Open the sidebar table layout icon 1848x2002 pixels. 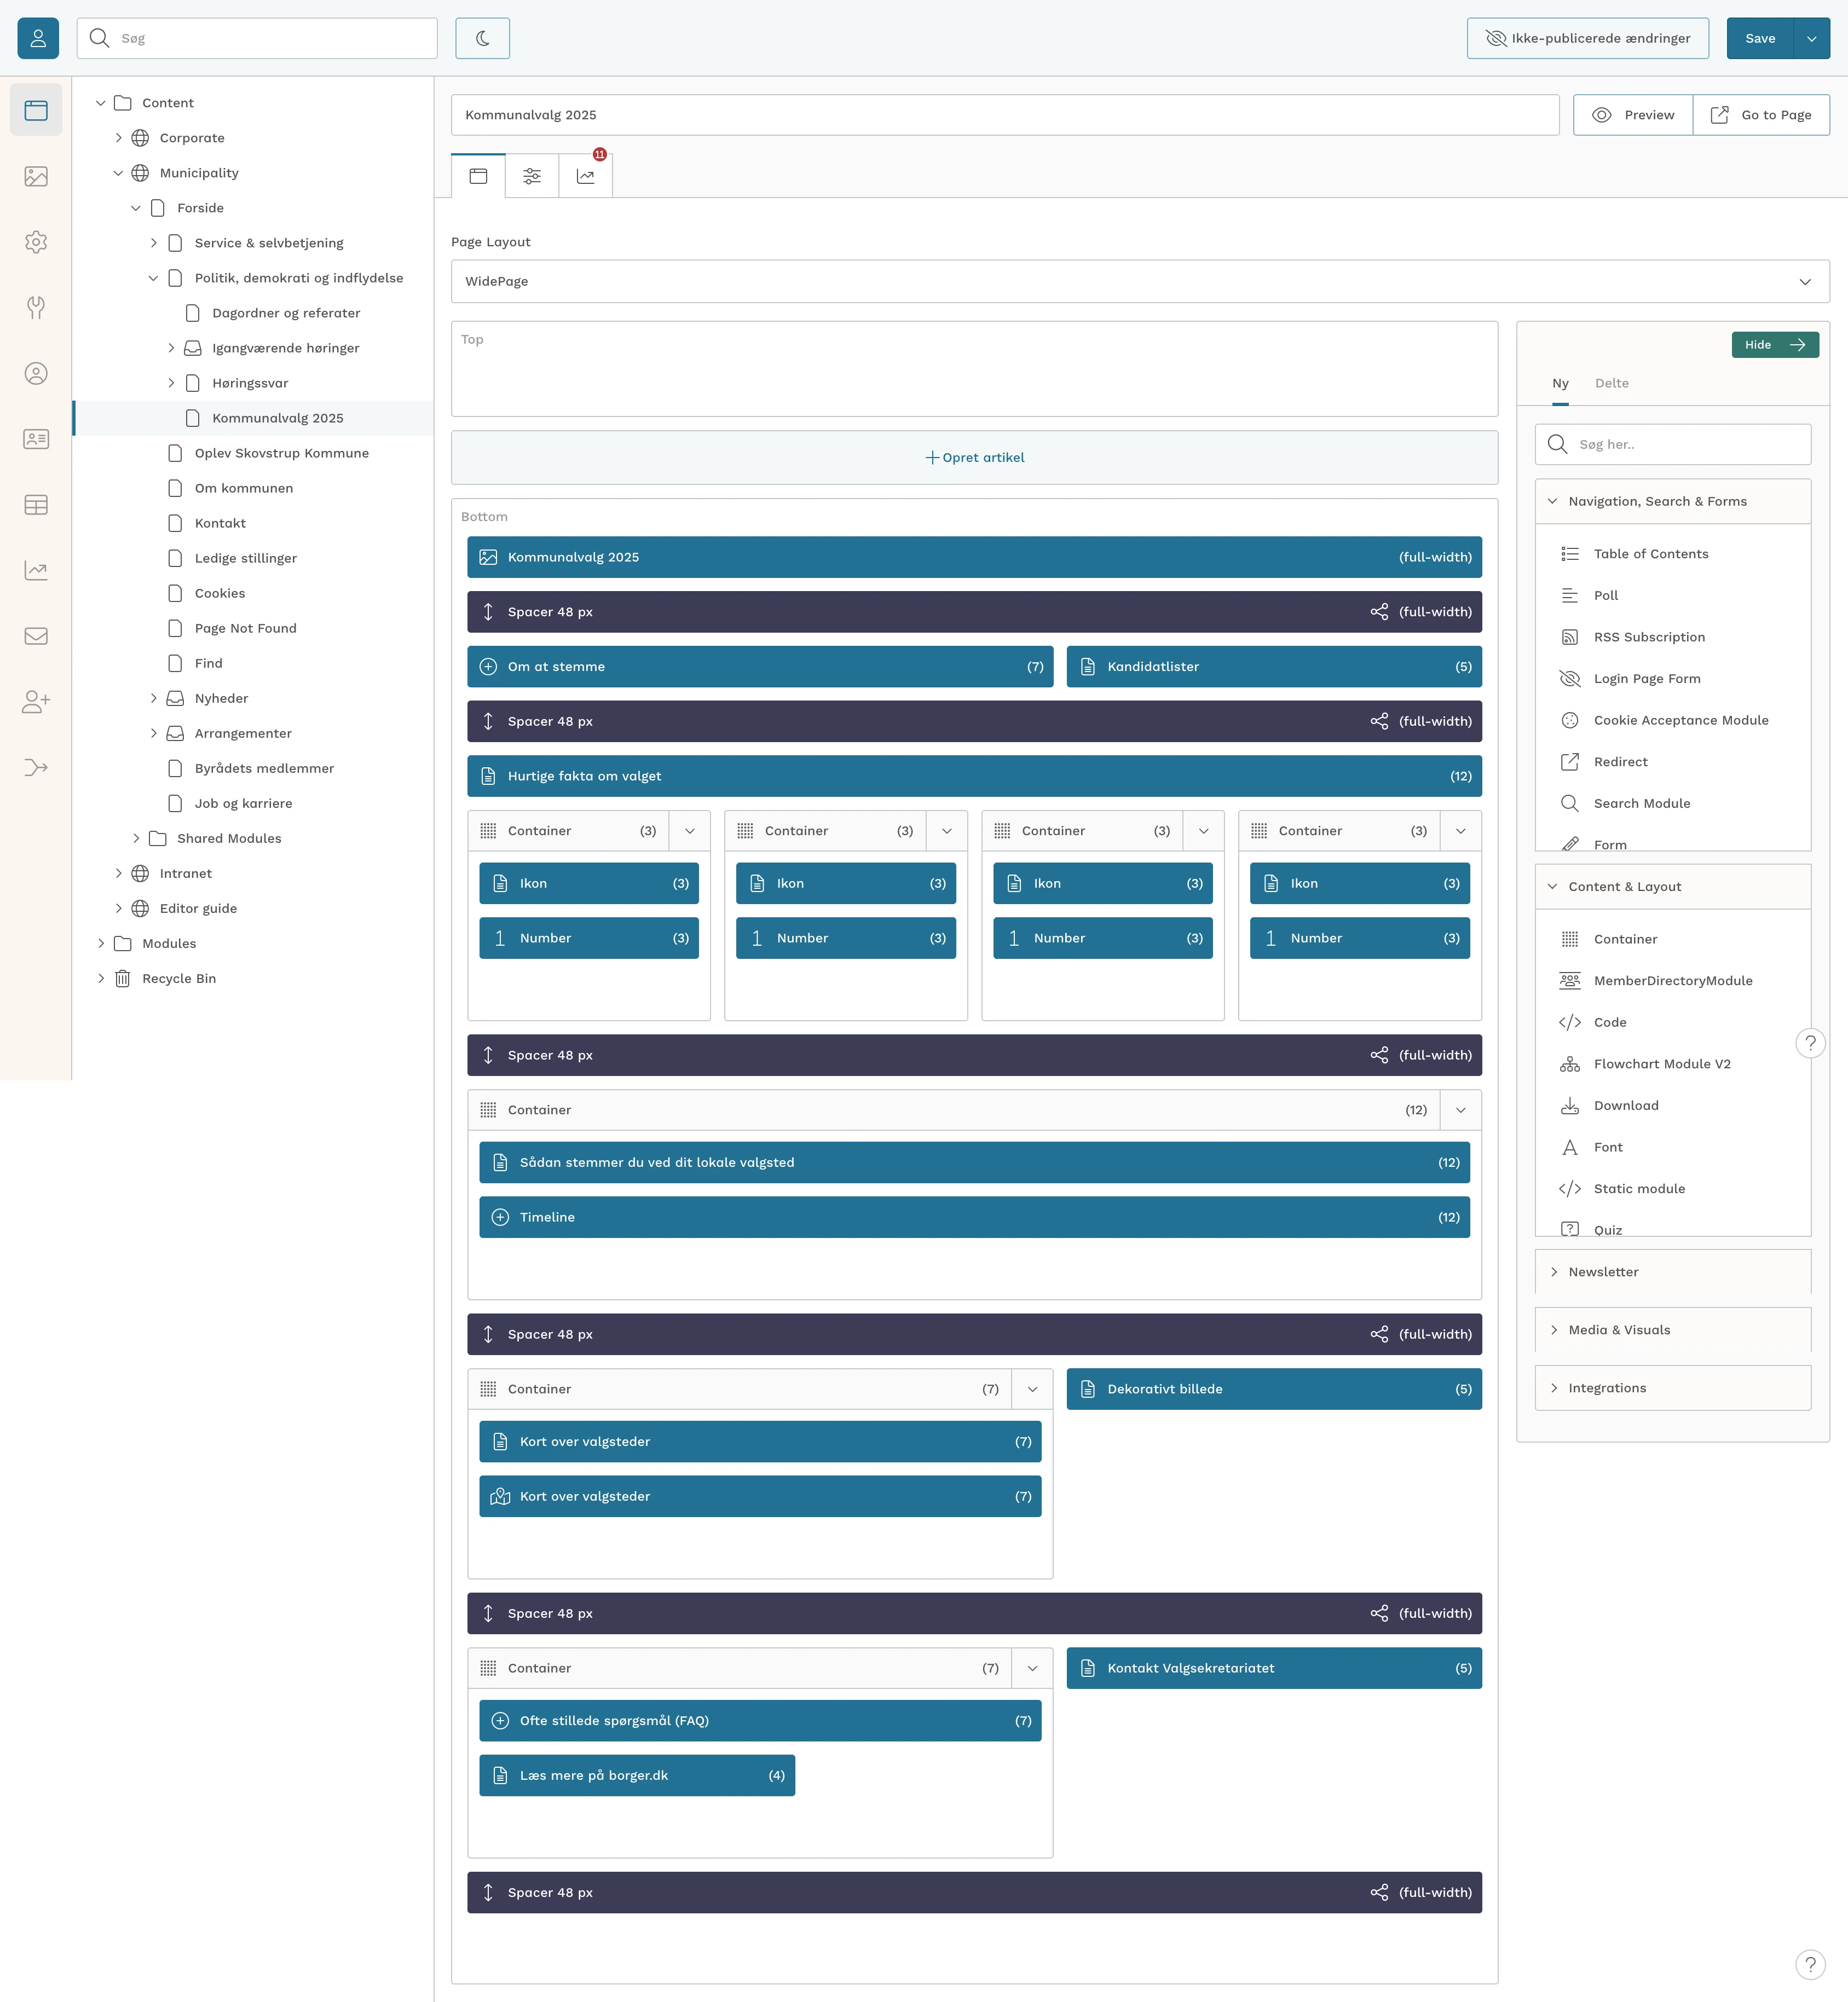click(x=36, y=505)
